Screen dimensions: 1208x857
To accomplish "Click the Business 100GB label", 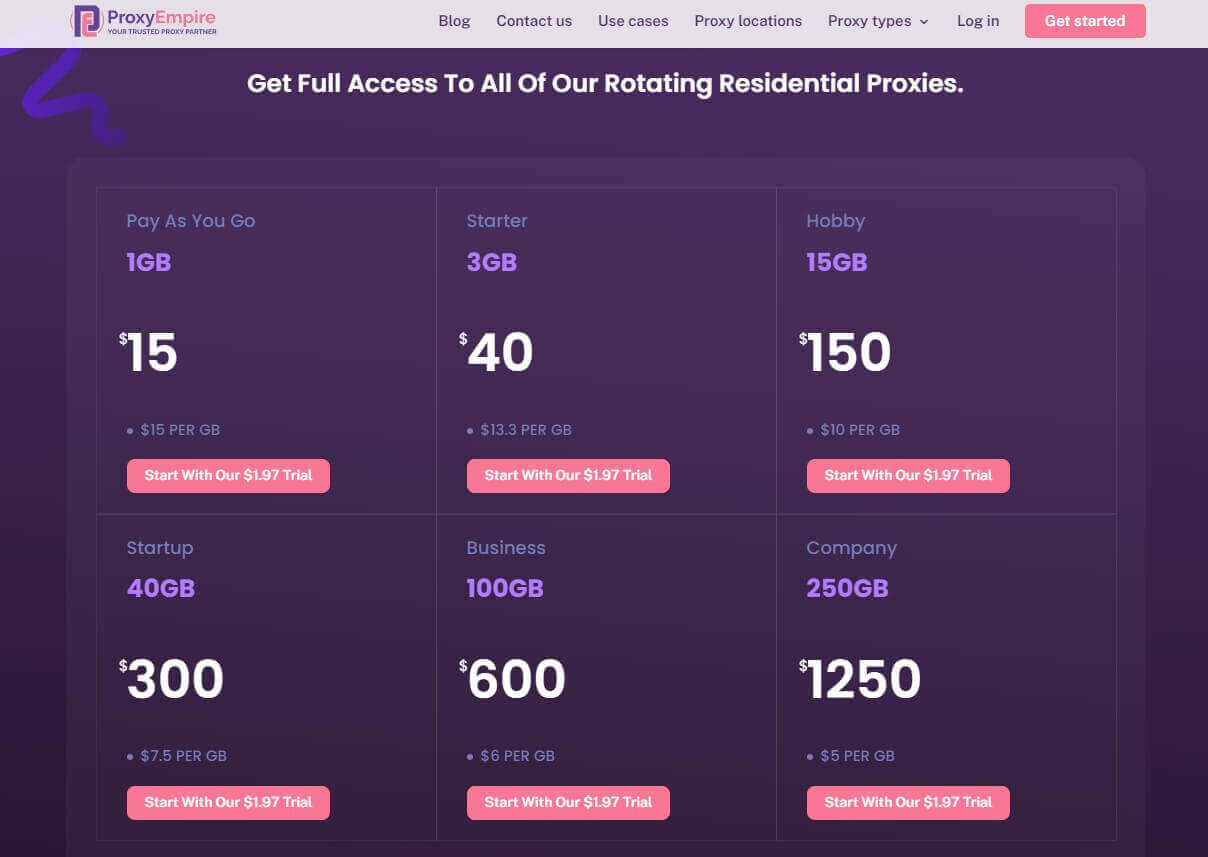I will coord(504,588).
